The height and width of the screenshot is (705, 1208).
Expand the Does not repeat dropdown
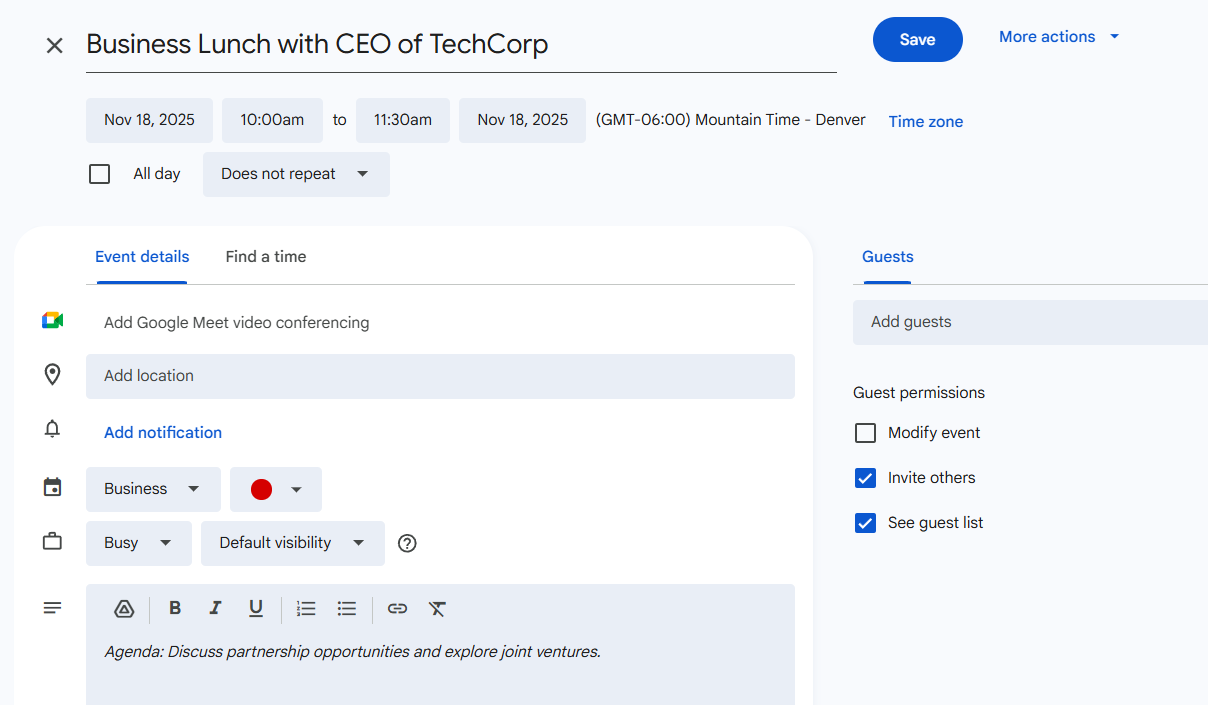296,174
